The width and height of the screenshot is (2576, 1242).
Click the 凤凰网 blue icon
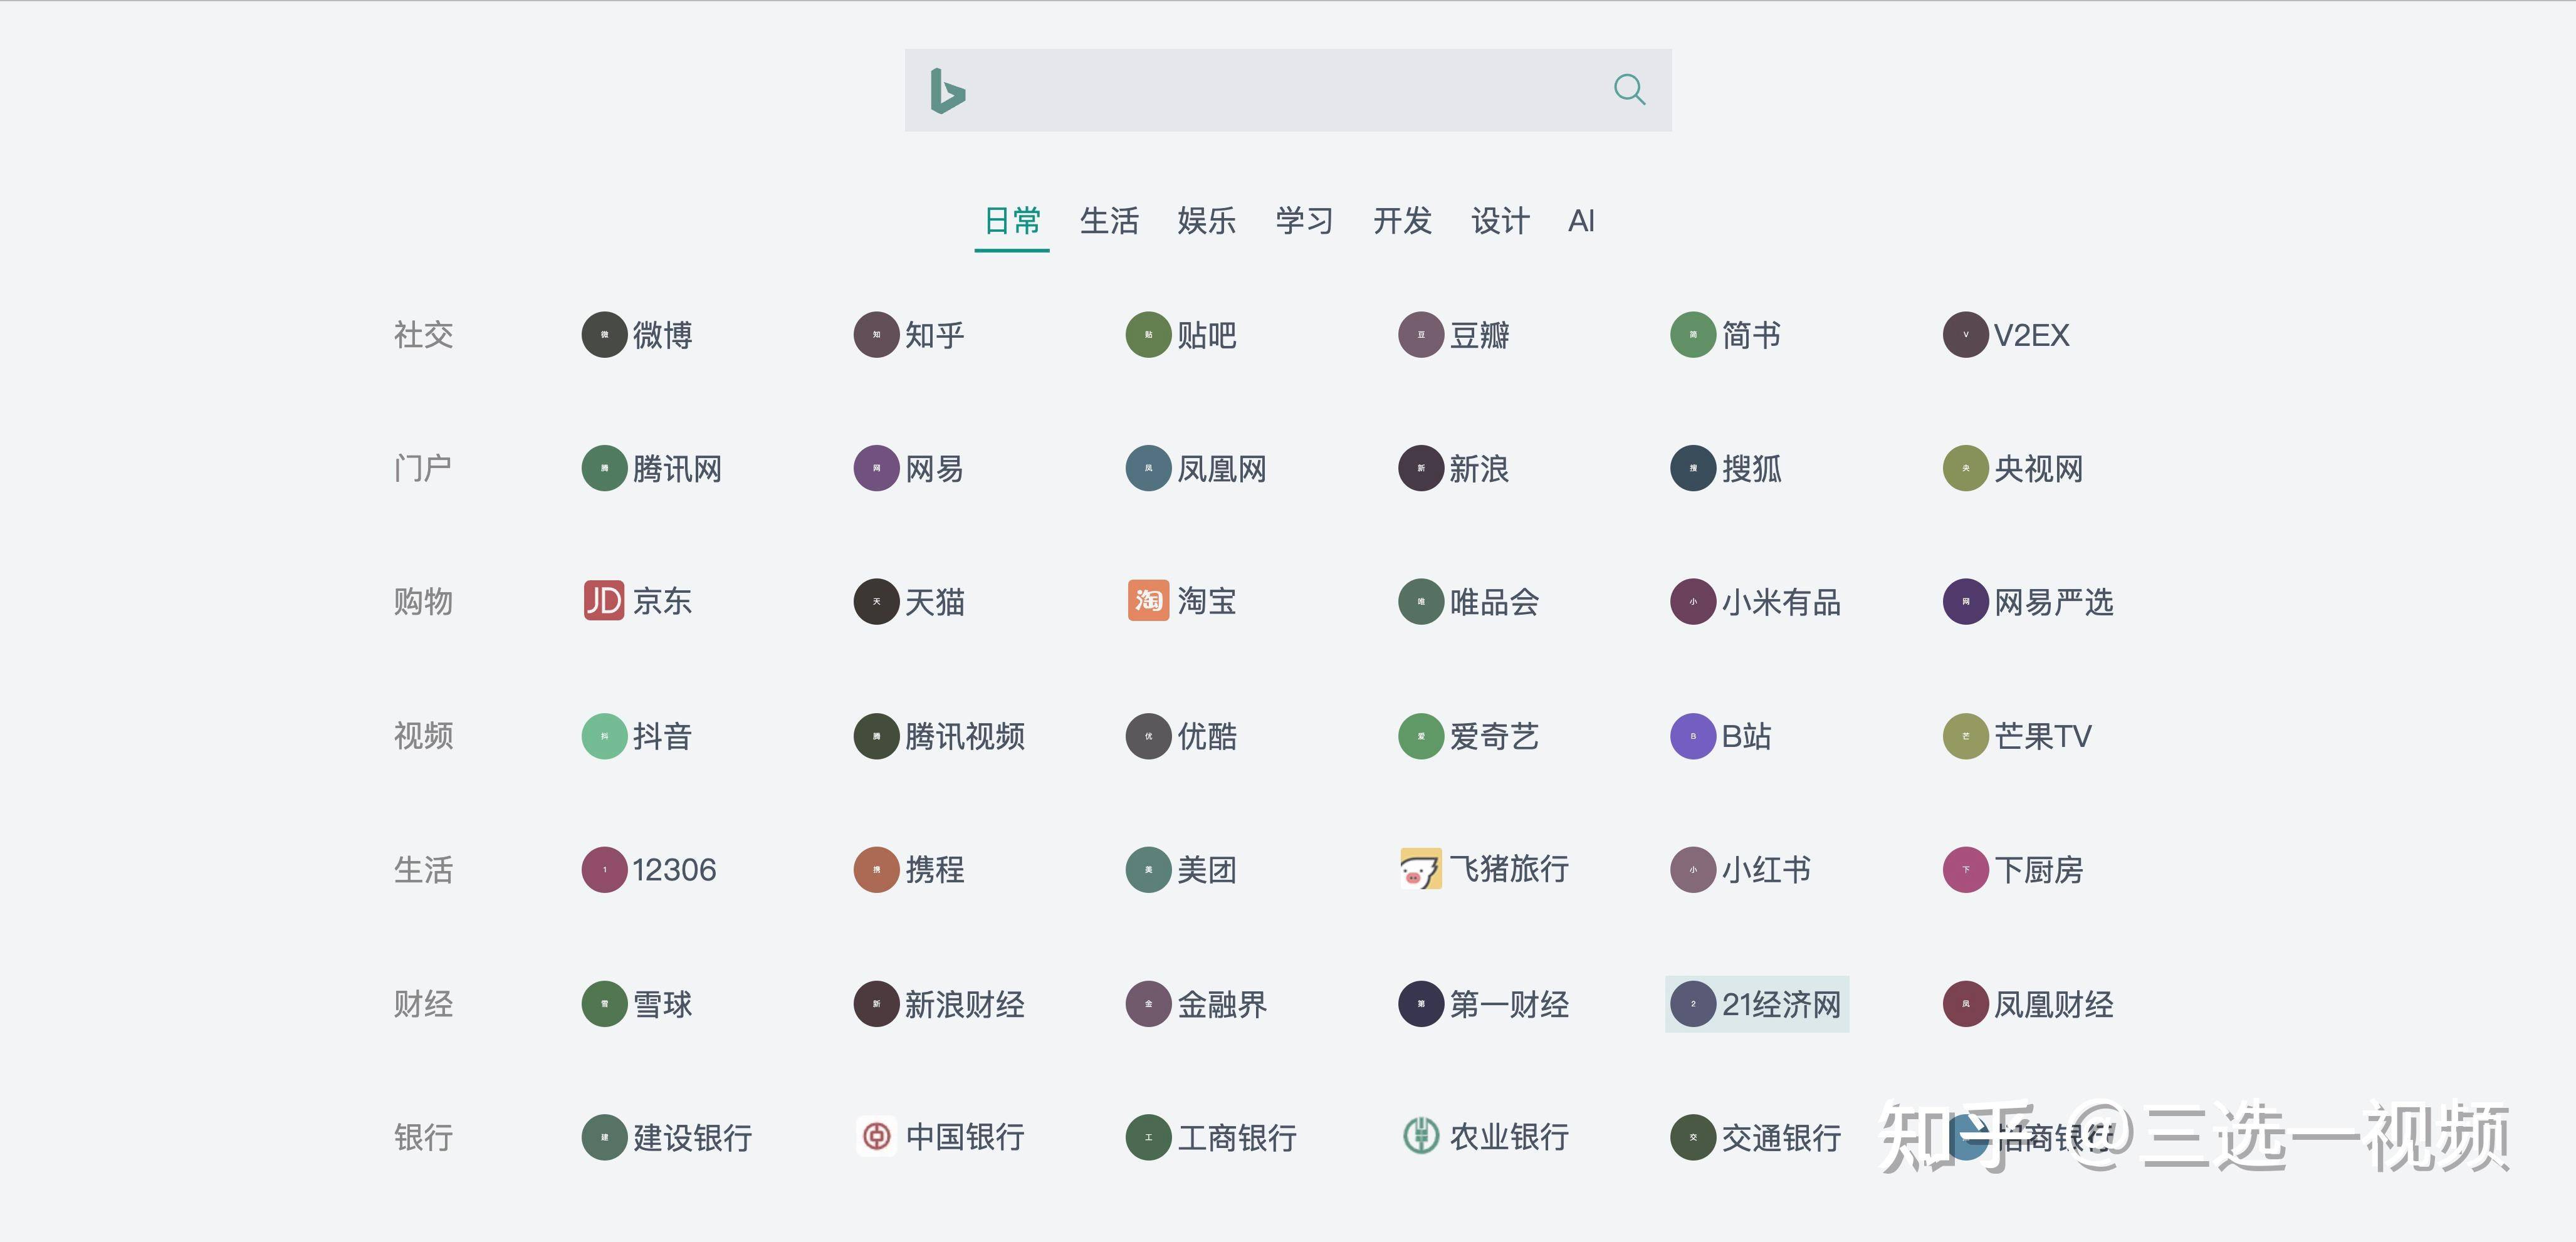pos(1148,468)
